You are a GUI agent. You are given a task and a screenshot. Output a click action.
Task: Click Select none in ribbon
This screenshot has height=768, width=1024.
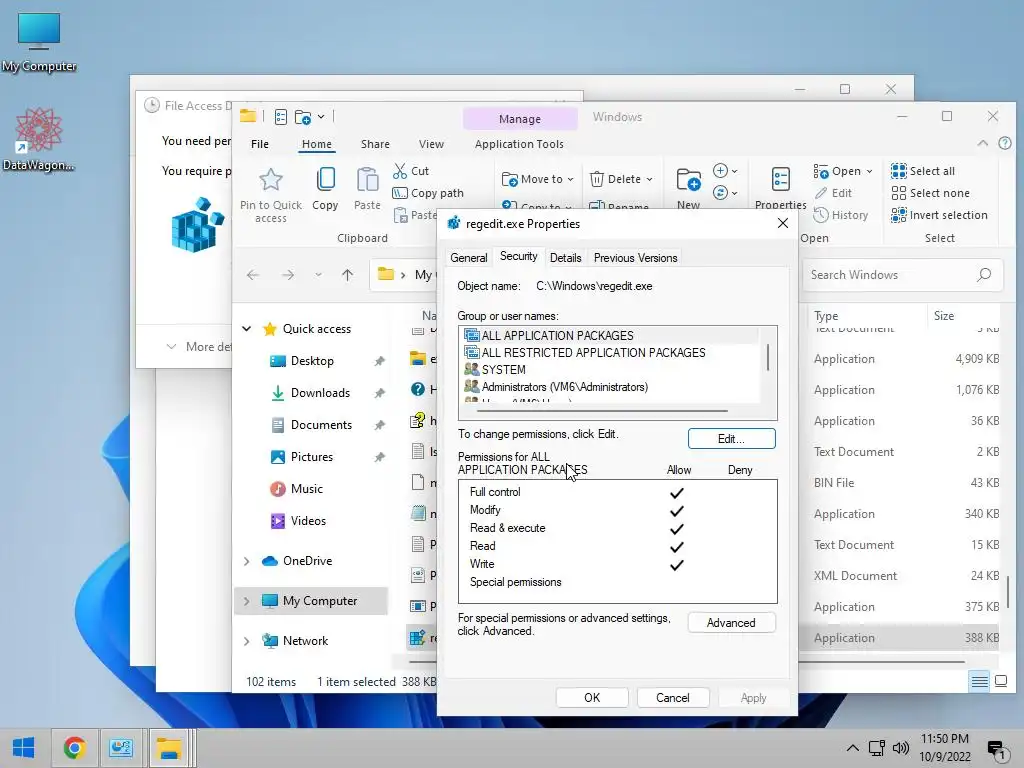[931, 193]
